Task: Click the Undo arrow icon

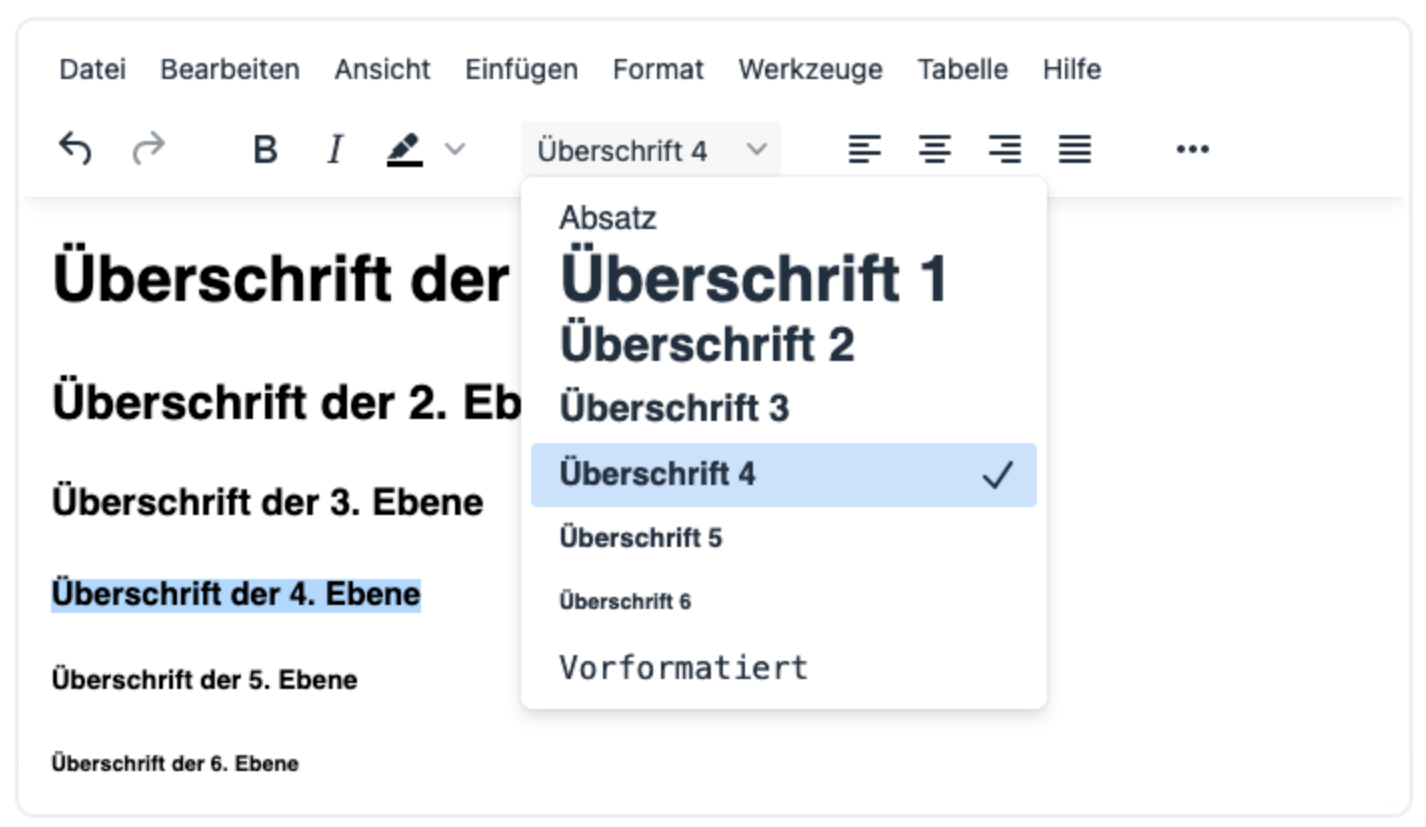Action: pos(75,150)
